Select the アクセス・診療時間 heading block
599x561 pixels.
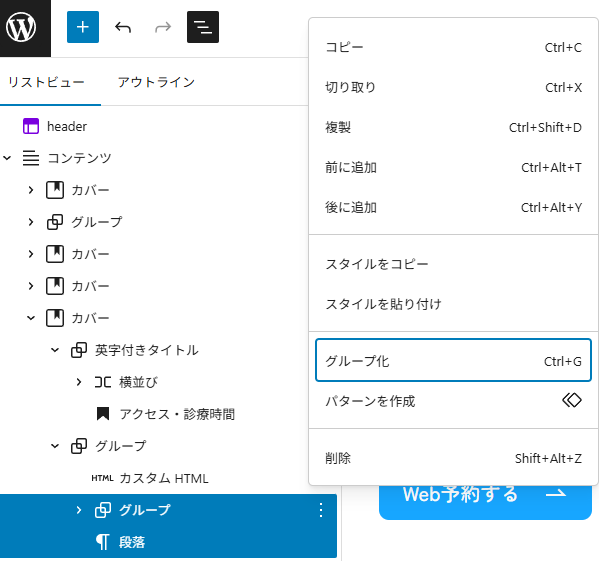(177, 414)
